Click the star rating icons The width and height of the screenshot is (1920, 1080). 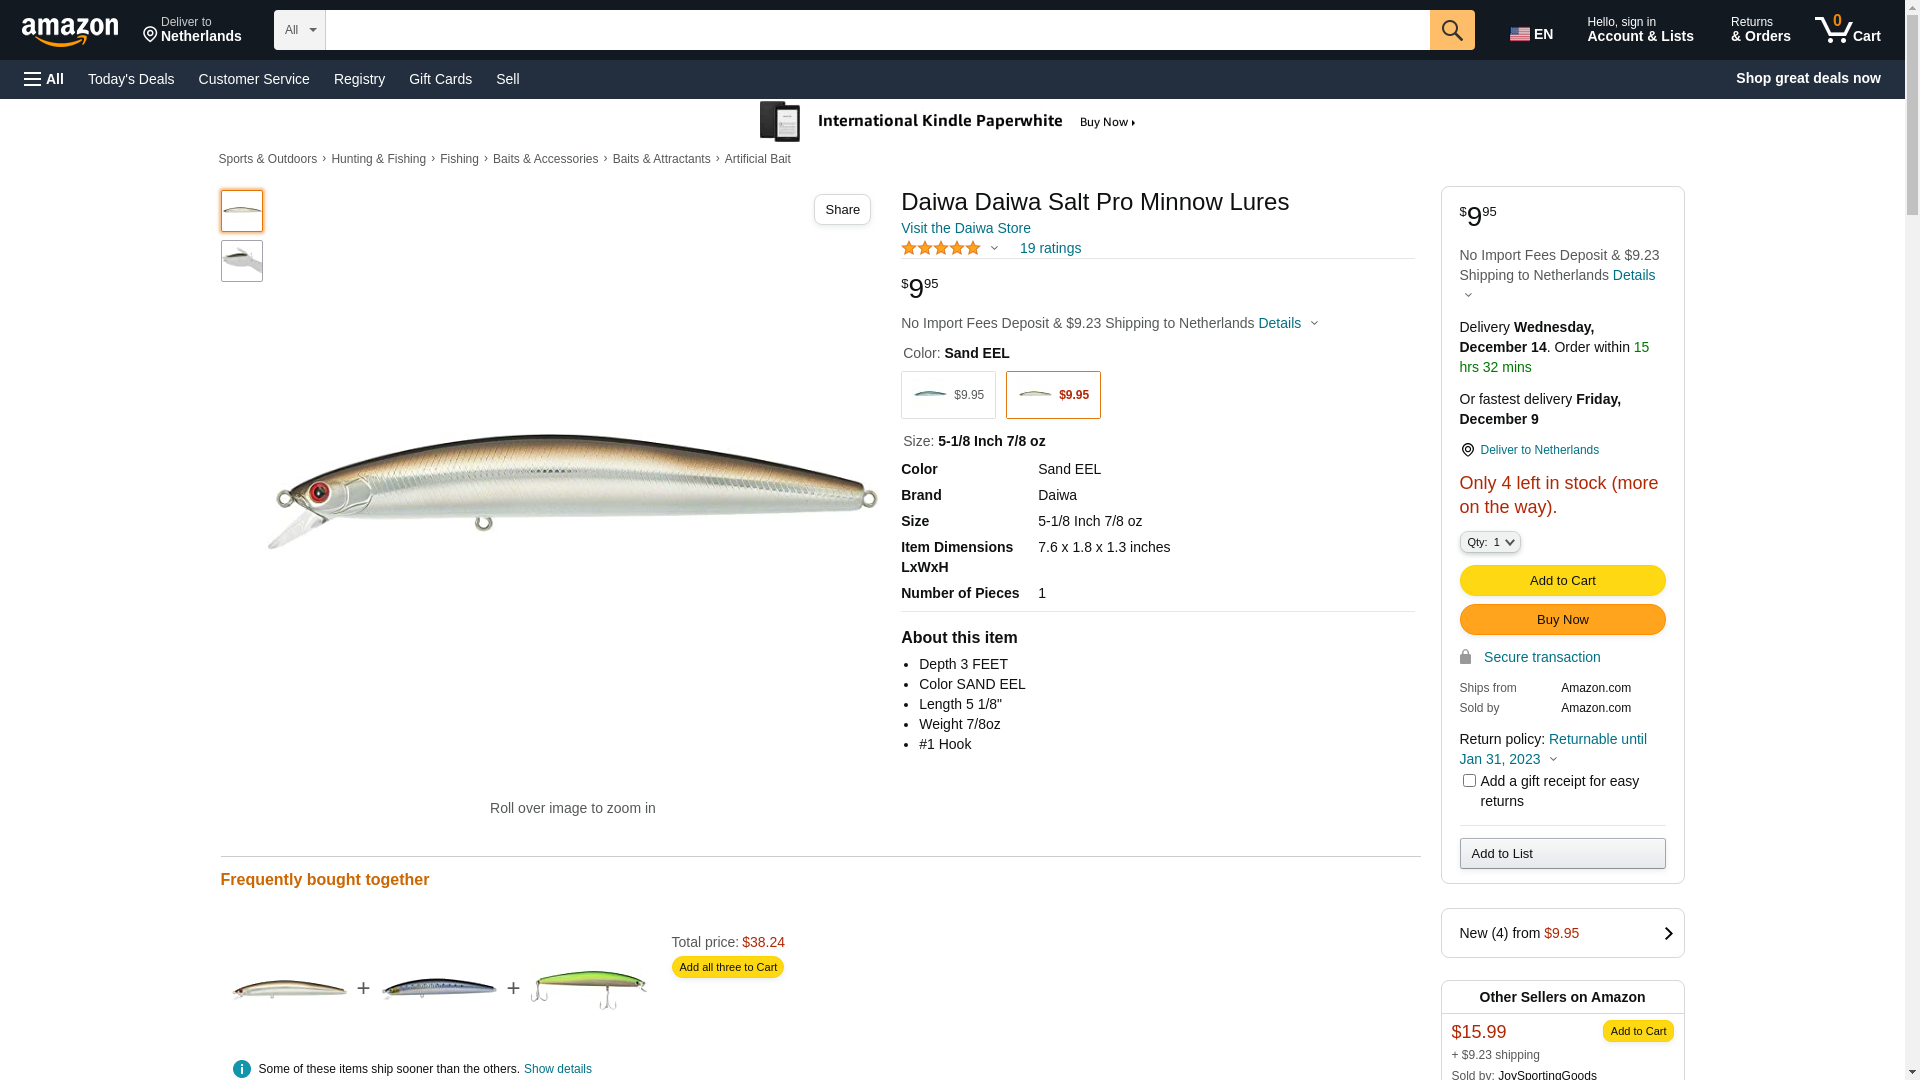pyautogui.click(x=941, y=248)
